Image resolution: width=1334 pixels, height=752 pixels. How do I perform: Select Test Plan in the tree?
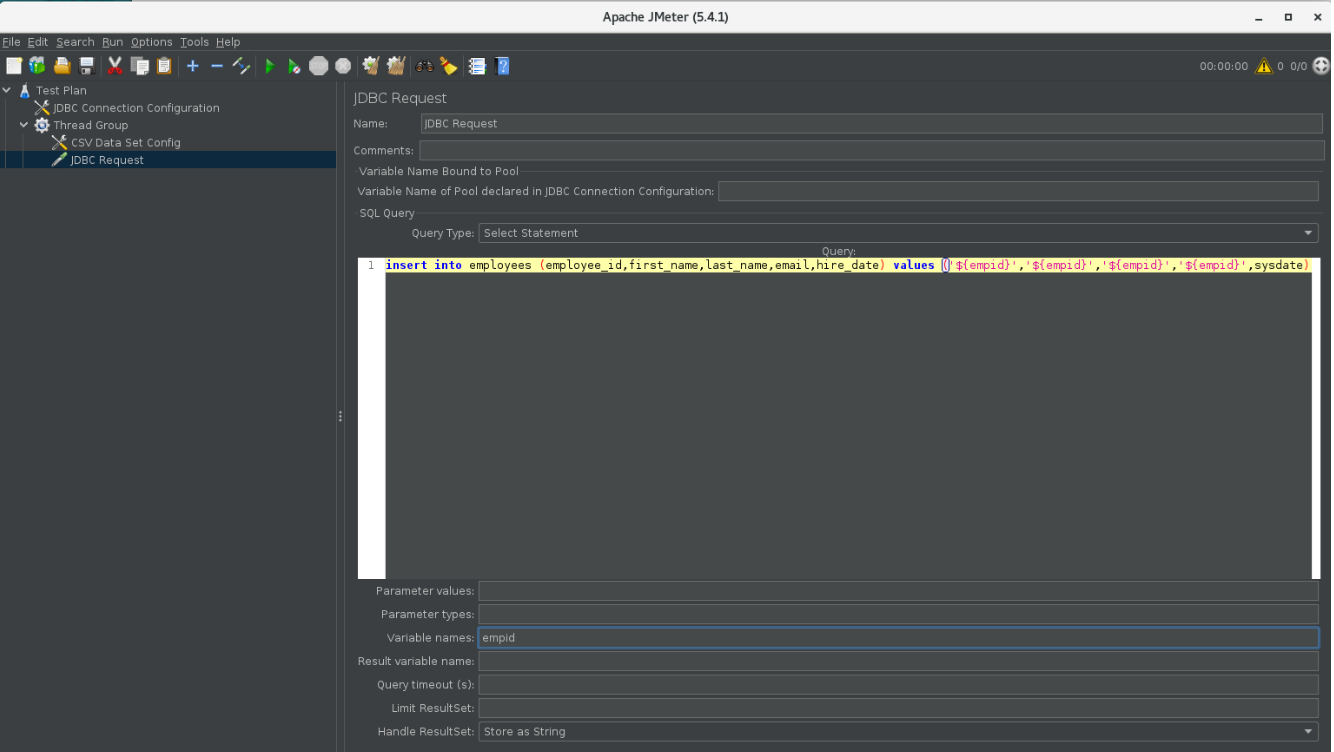click(61, 90)
